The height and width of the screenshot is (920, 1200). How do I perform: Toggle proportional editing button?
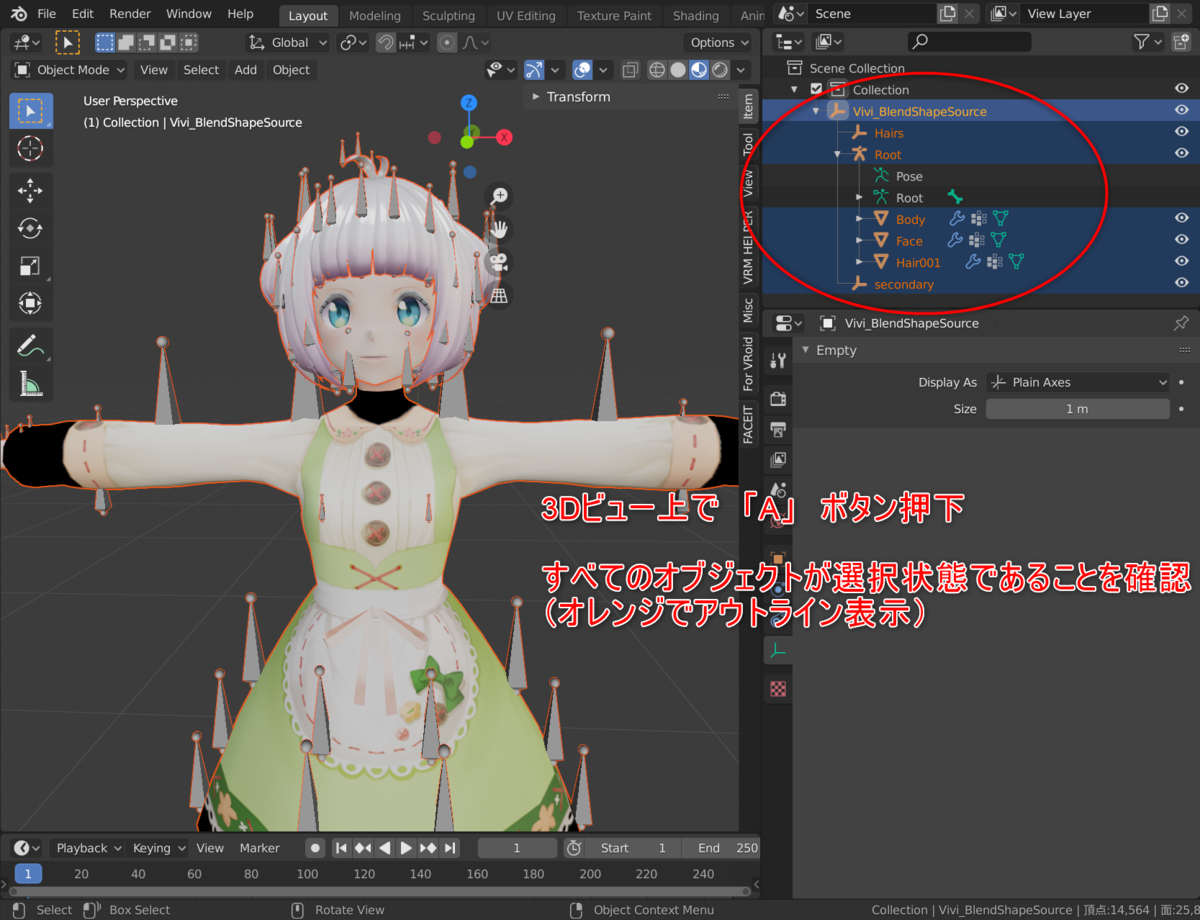(x=447, y=42)
